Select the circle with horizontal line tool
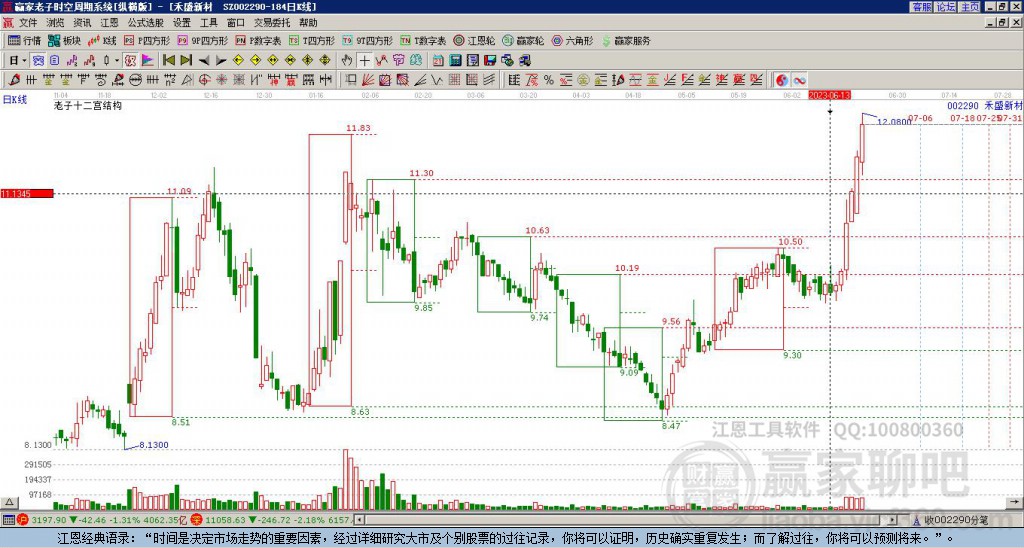This screenshot has height=548, width=1024. [135, 80]
